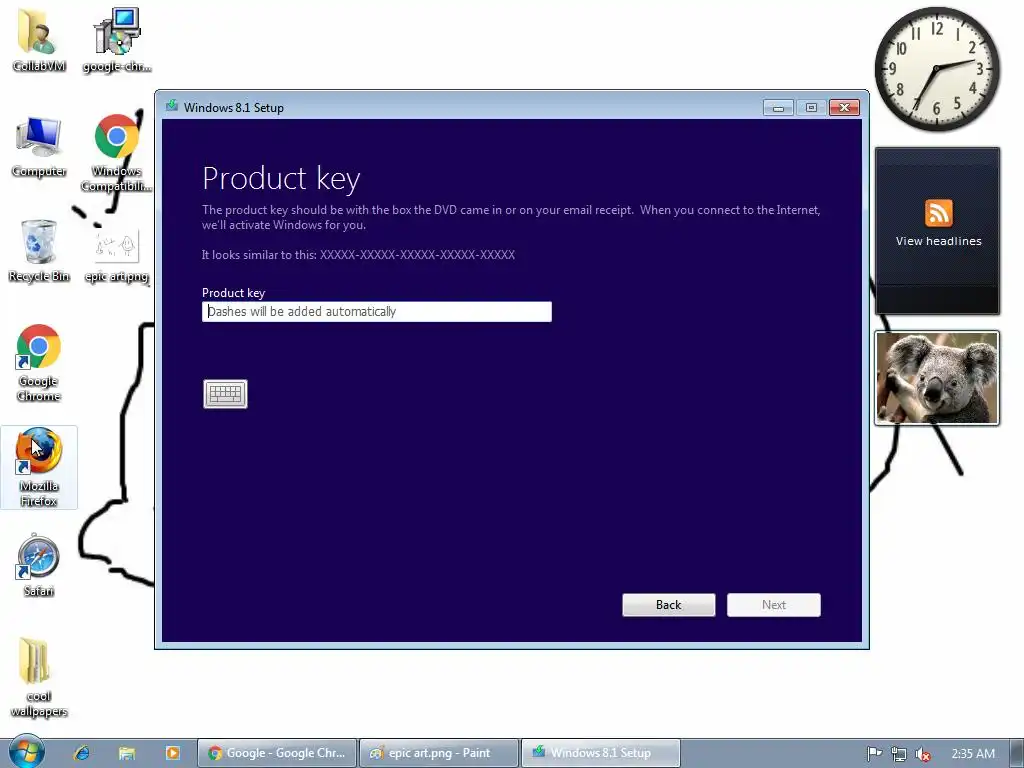Open the Windows Start orb
Viewport: 1024px width, 768px height.
click(26, 752)
